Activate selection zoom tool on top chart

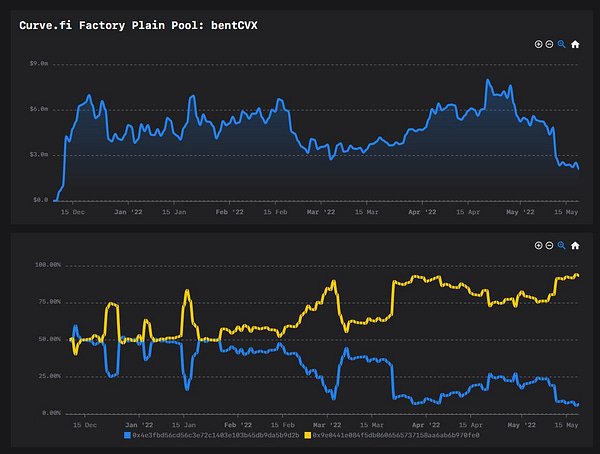point(561,44)
